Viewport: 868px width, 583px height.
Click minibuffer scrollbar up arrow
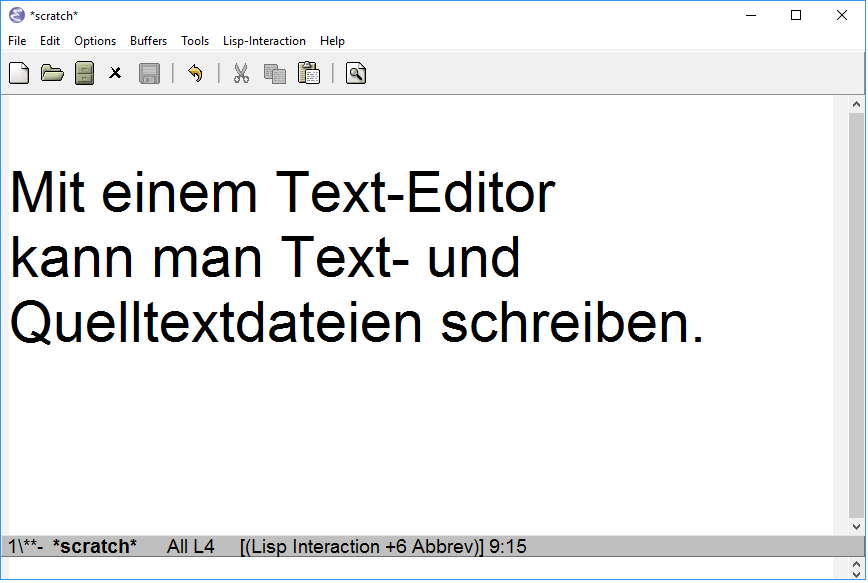pyautogui.click(x=856, y=564)
